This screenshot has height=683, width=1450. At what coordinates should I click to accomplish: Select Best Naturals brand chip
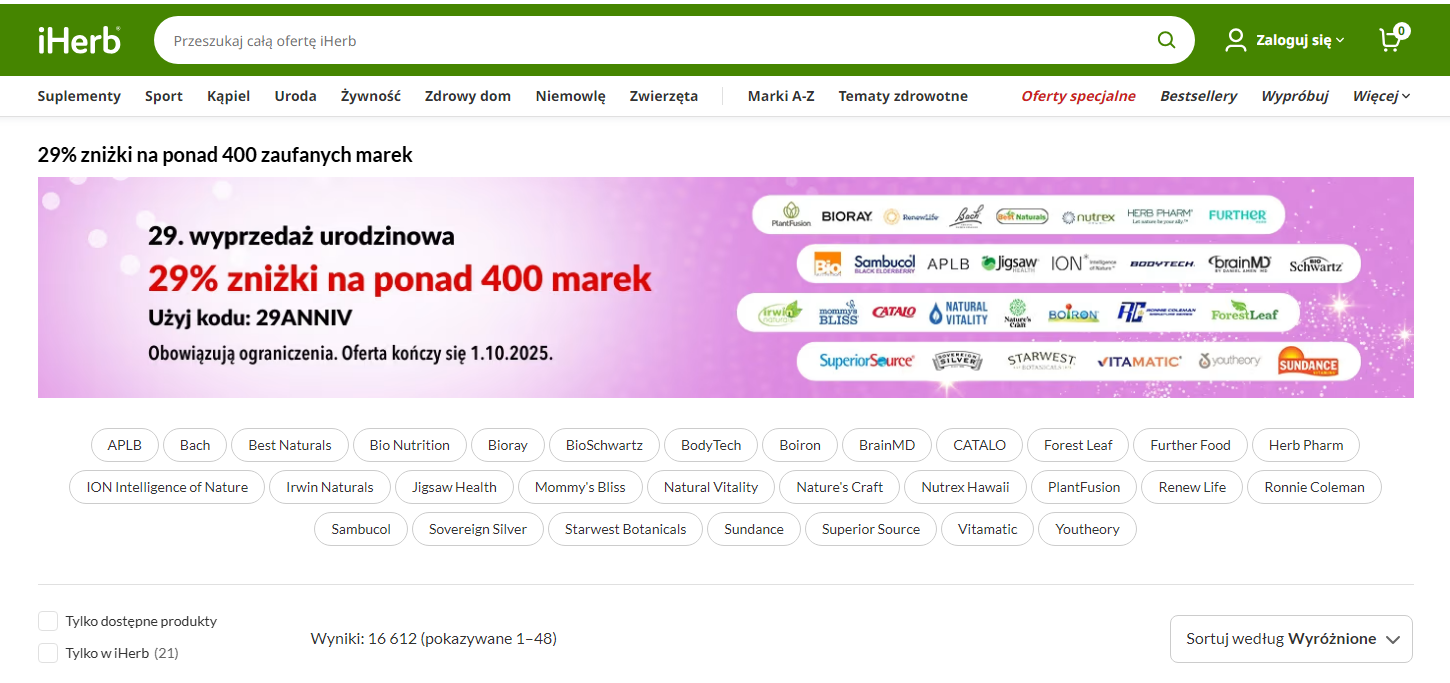point(290,445)
